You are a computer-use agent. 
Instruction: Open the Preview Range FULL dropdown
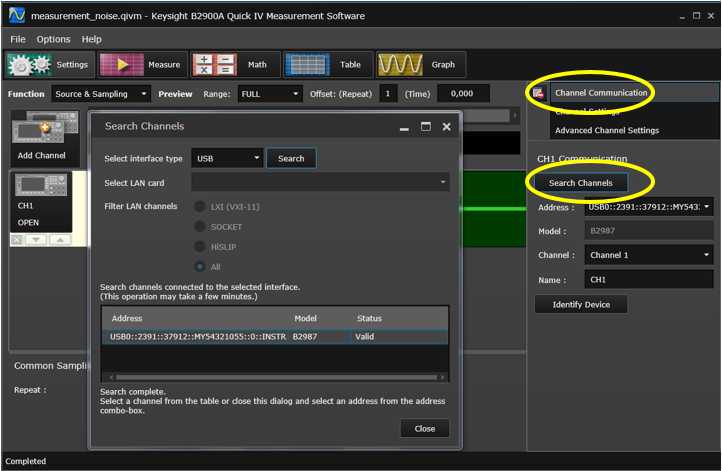pyautogui.click(x=270, y=94)
